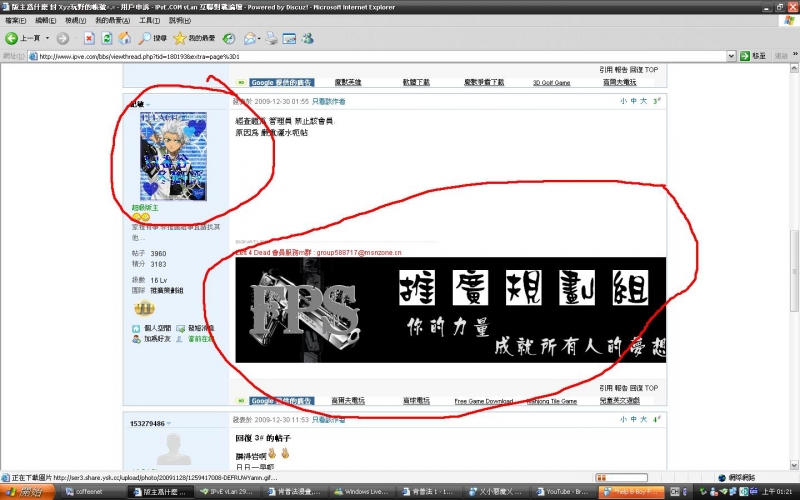Click the 加為好友 add friend icon
Image resolution: width=800 pixels, height=500 pixels.
point(136,339)
